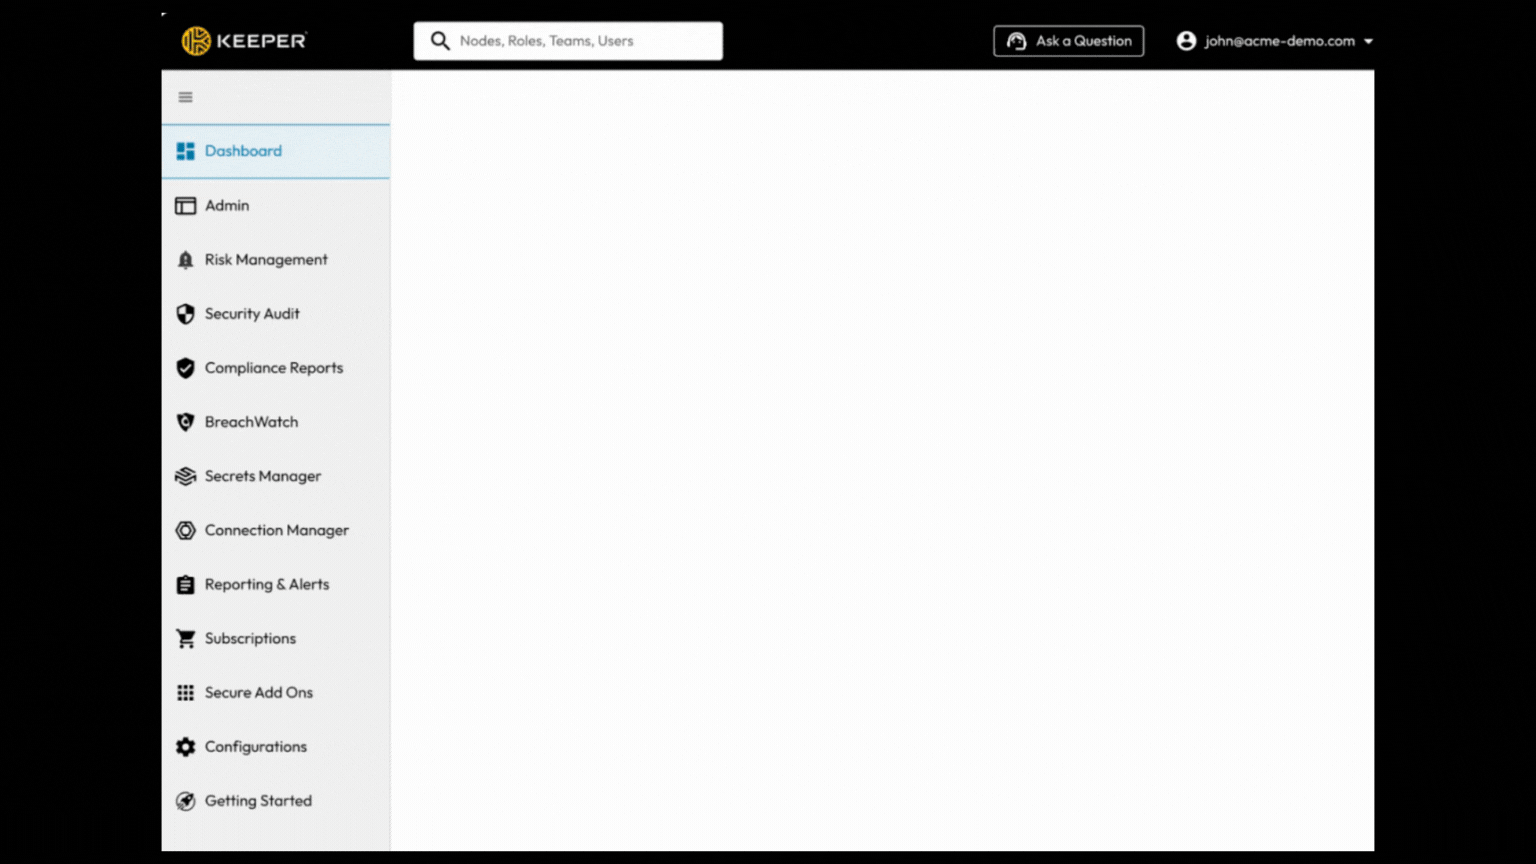Collapse the sidebar with the hamburger icon

pyautogui.click(x=185, y=97)
